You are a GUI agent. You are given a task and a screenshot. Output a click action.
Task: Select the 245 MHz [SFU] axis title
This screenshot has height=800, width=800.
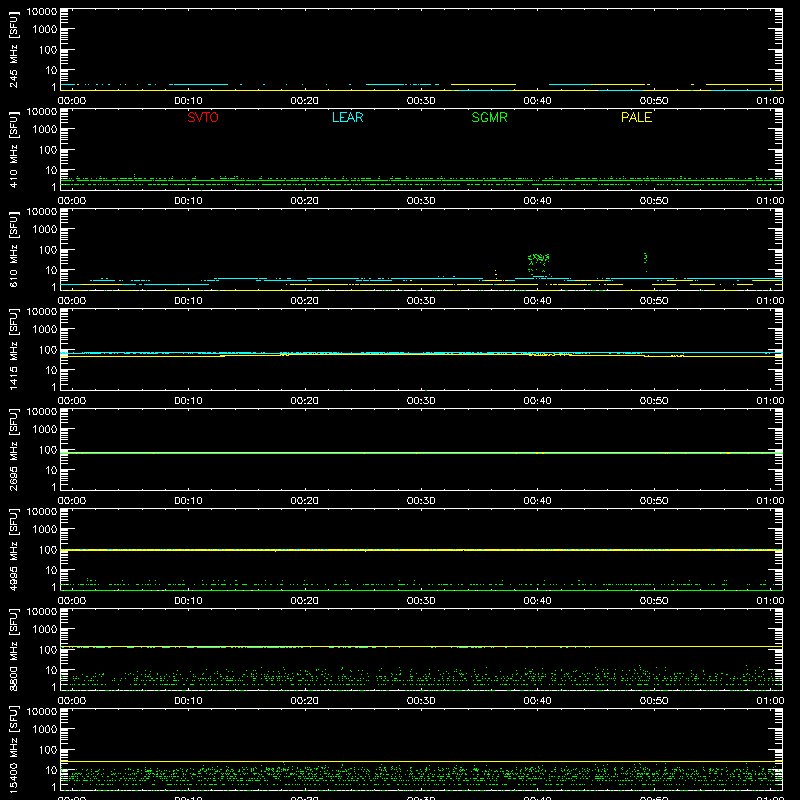tap(13, 50)
